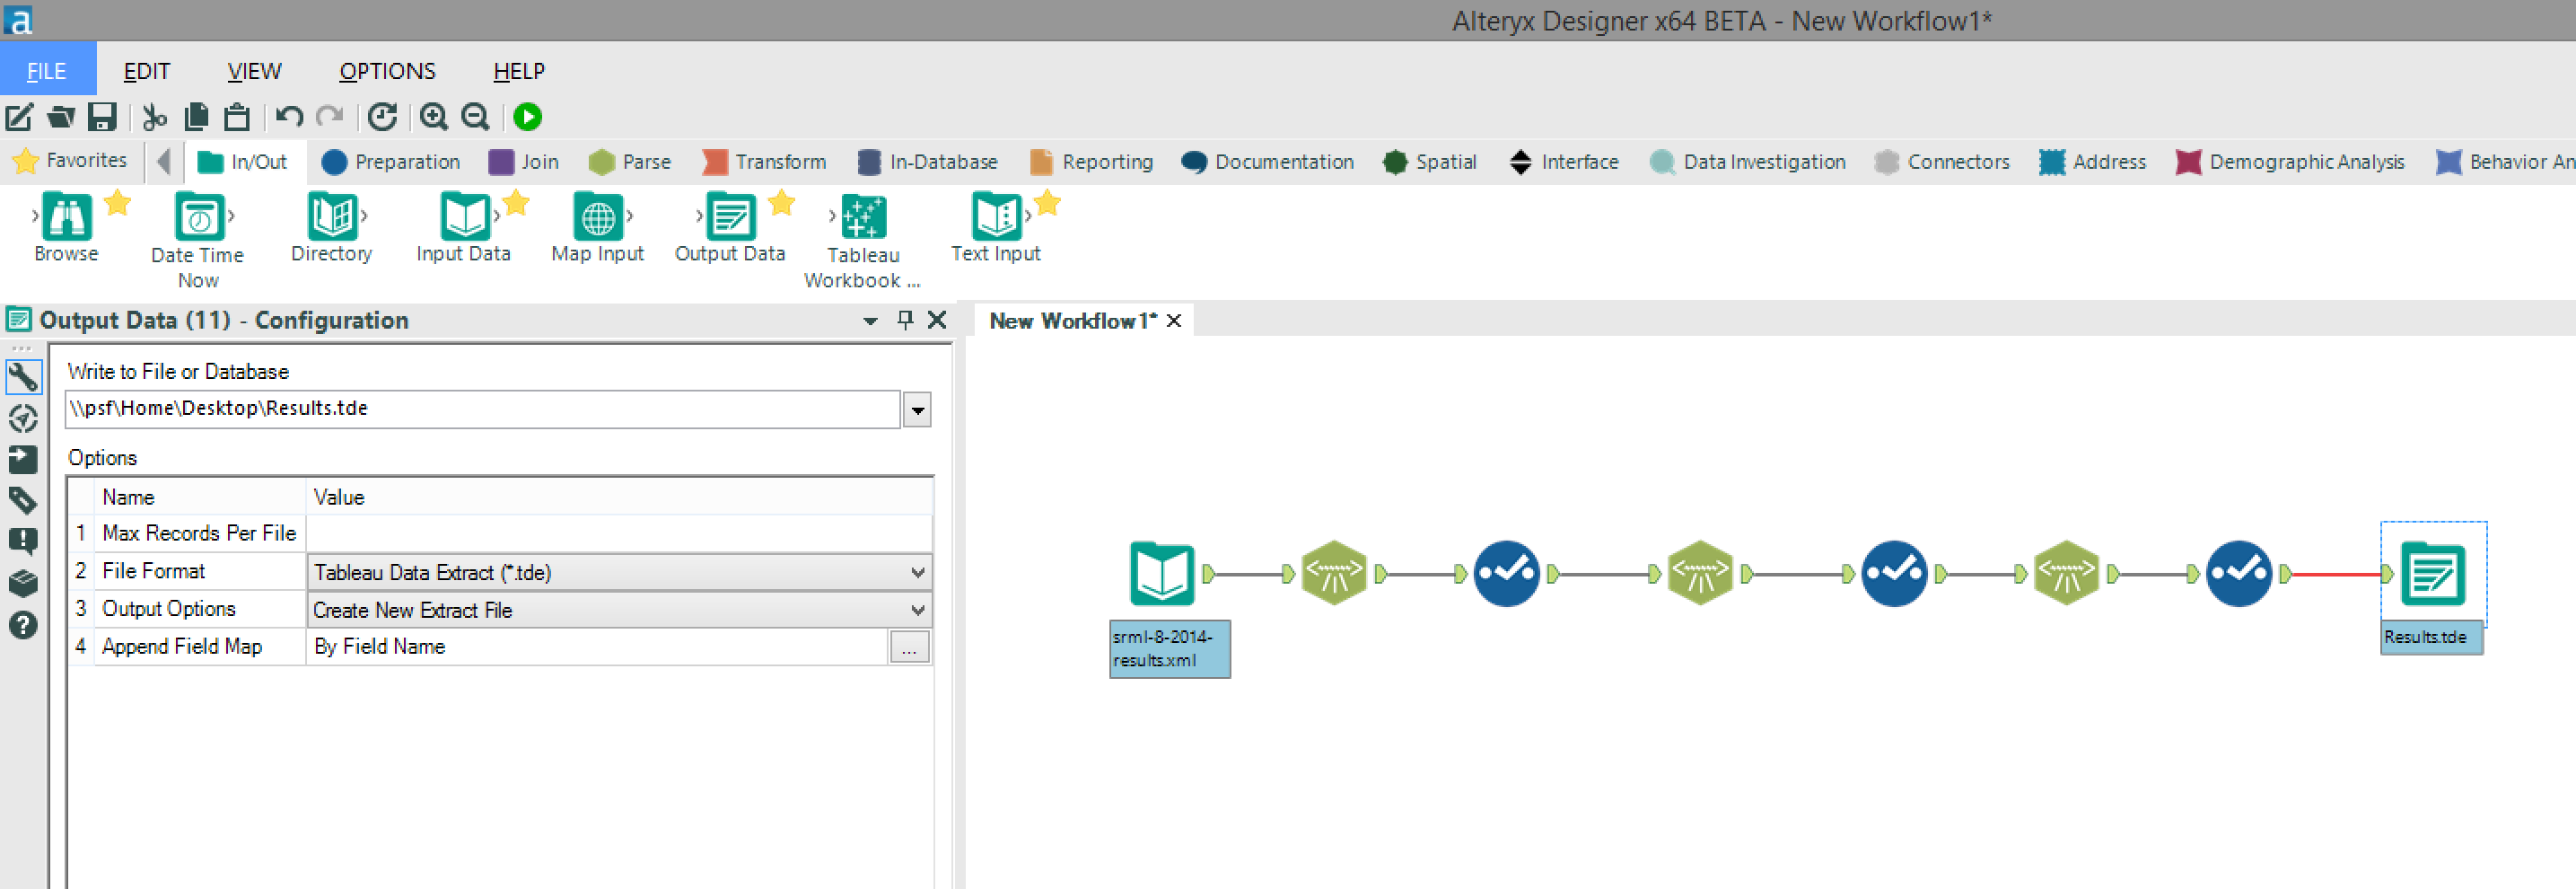Select the first olive XML Parse node
The image size is (2576, 889).
tap(1334, 573)
